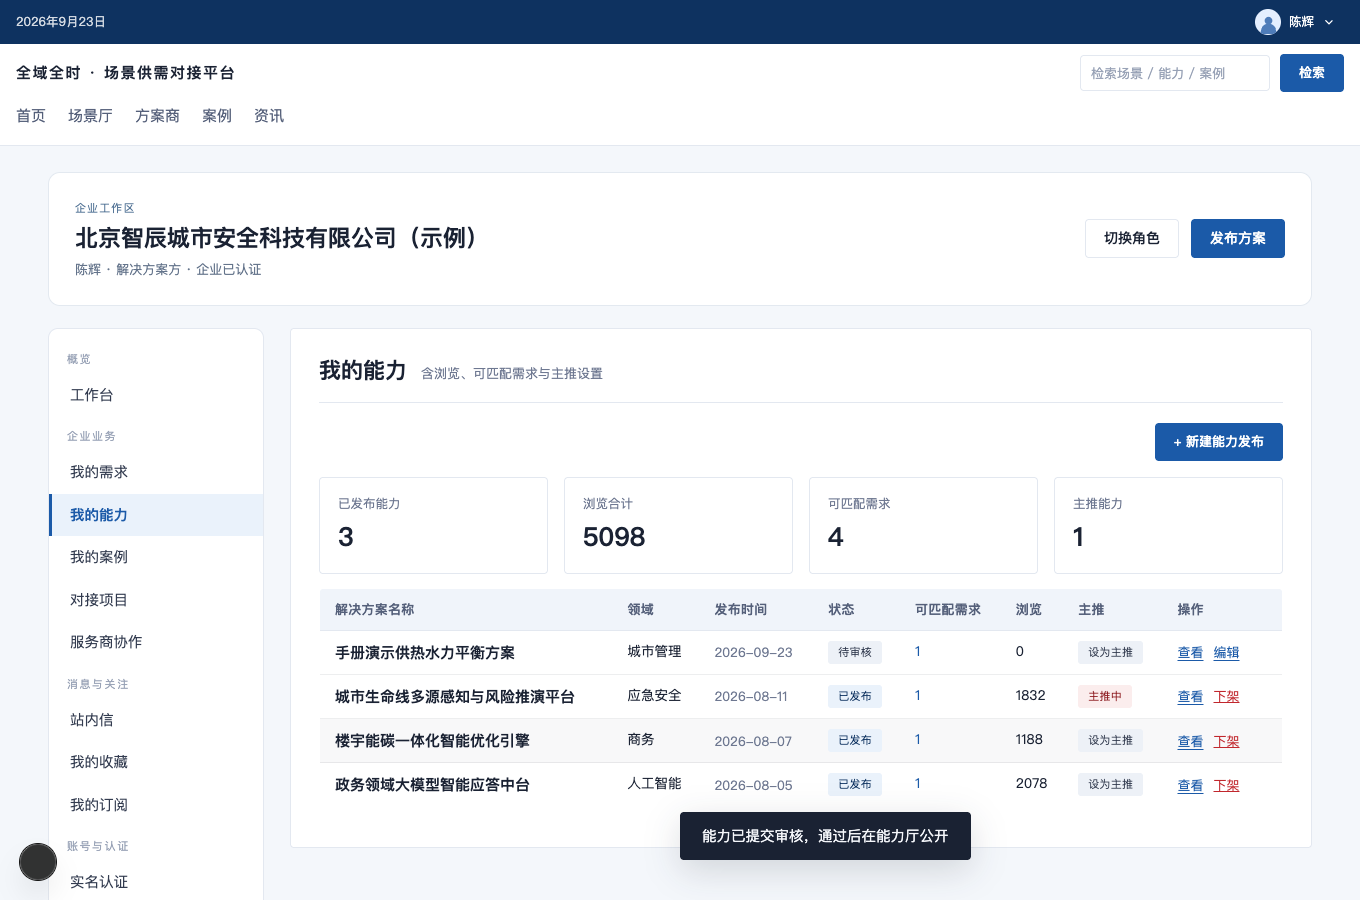Click 查看 for 手册演示供热水力平衡方案
Image resolution: width=1360 pixels, height=900 pixels.
point(1190,653)
